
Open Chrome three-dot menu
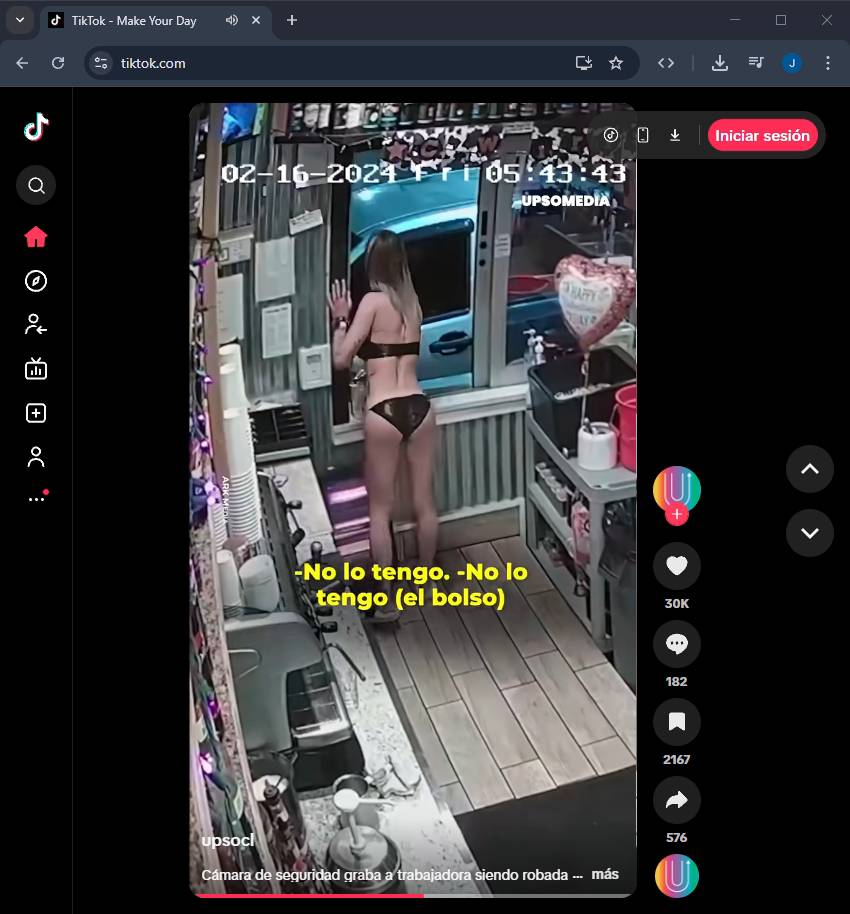[827, 63]
